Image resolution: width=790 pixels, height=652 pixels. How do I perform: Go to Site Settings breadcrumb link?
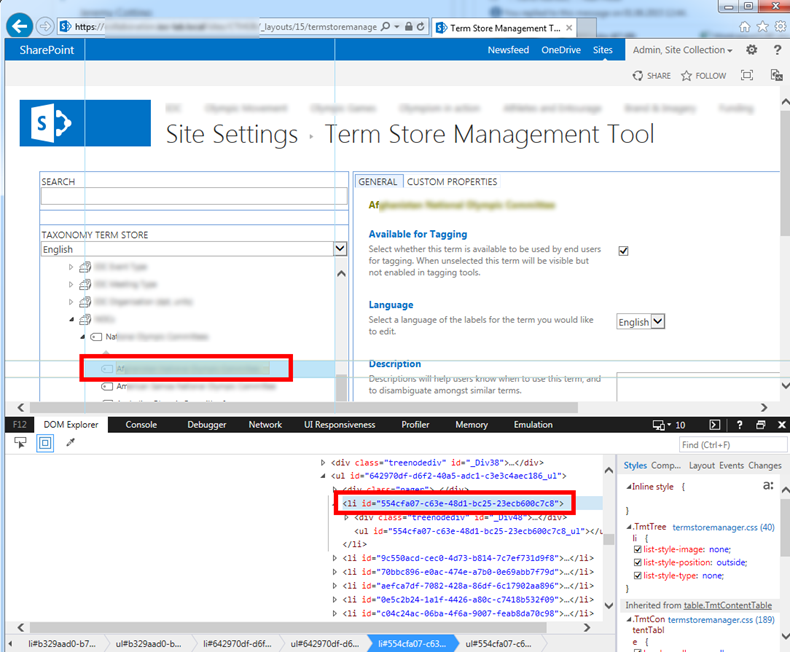point(232,135)
